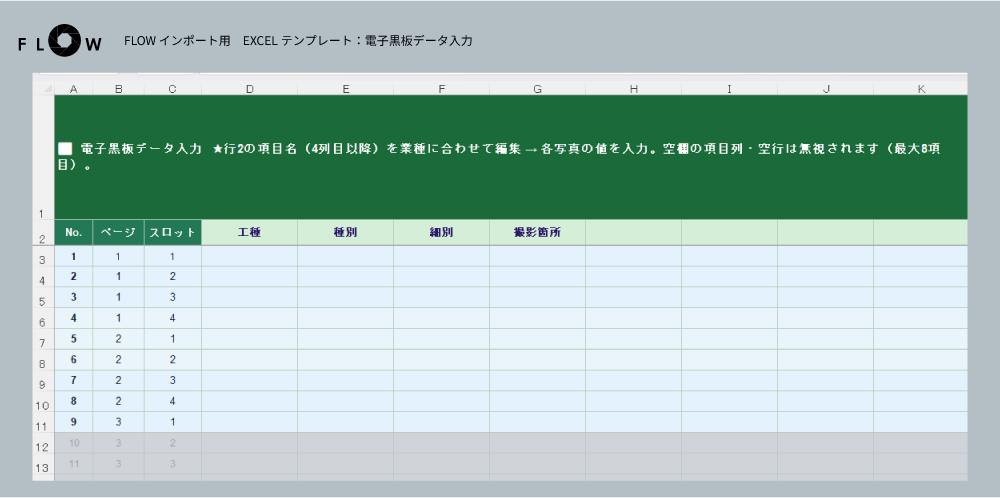Viewport: 1000px width, 498px height.
Task: Click the ページ header cell
Action: tap(119, 233)
